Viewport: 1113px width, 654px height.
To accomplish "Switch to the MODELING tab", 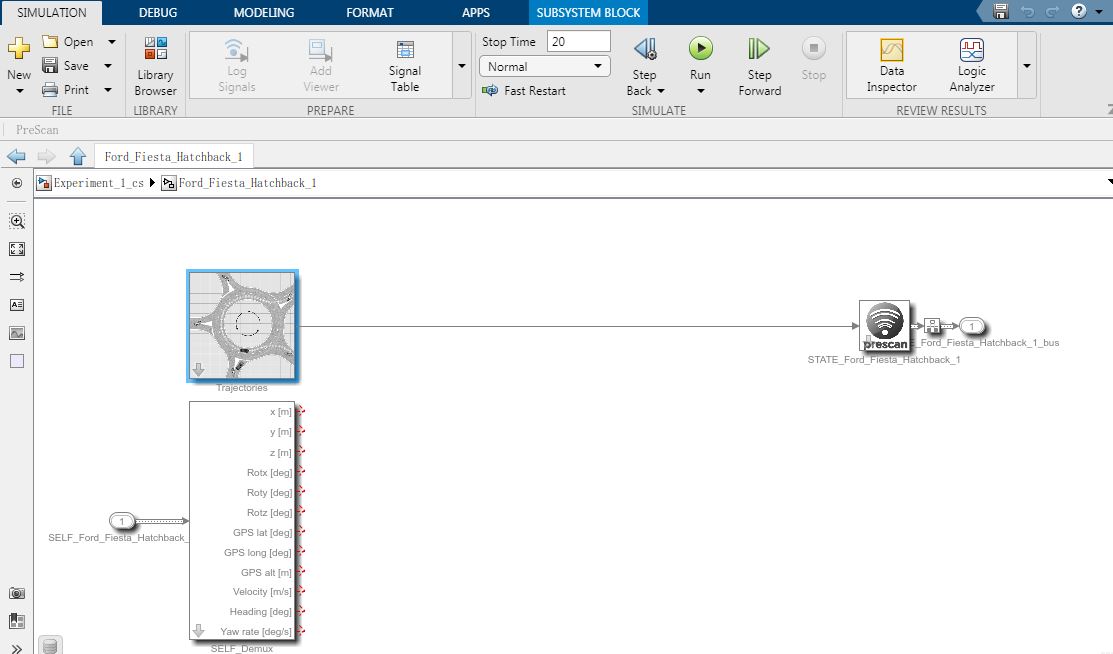I will click(x=264, y=13).
